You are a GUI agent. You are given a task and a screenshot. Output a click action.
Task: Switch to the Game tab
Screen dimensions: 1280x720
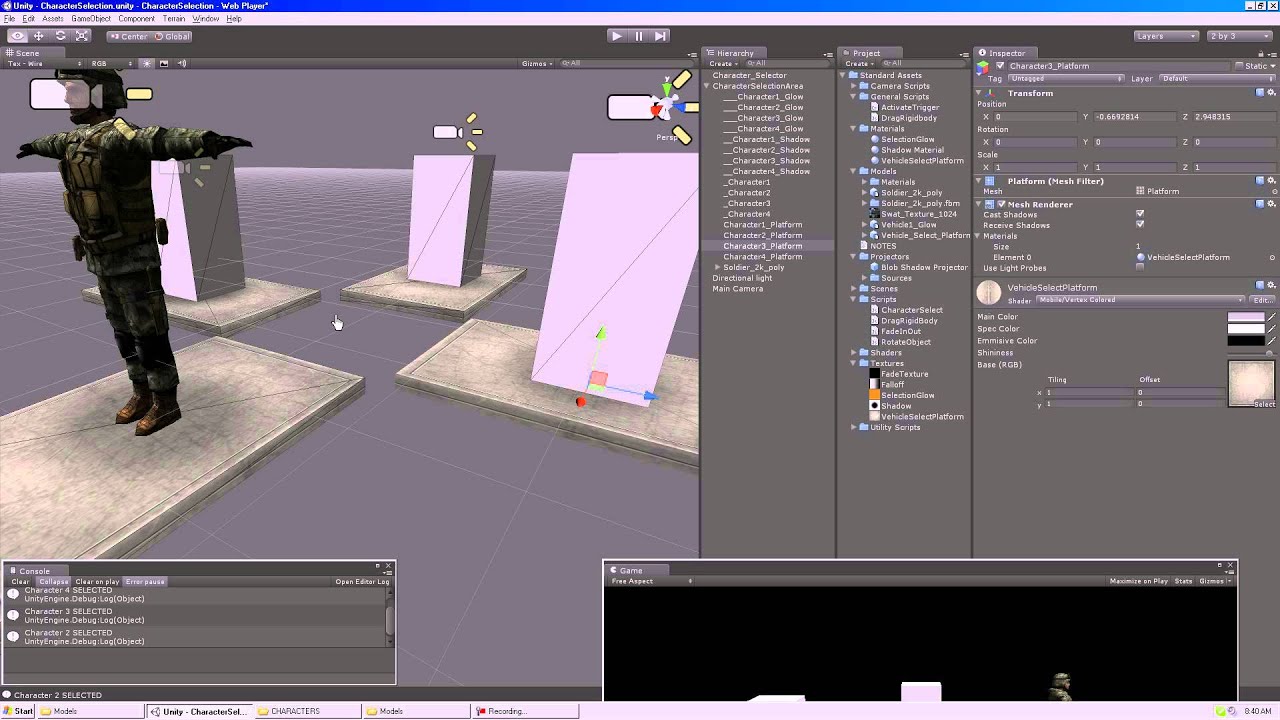tap(631, 570)
